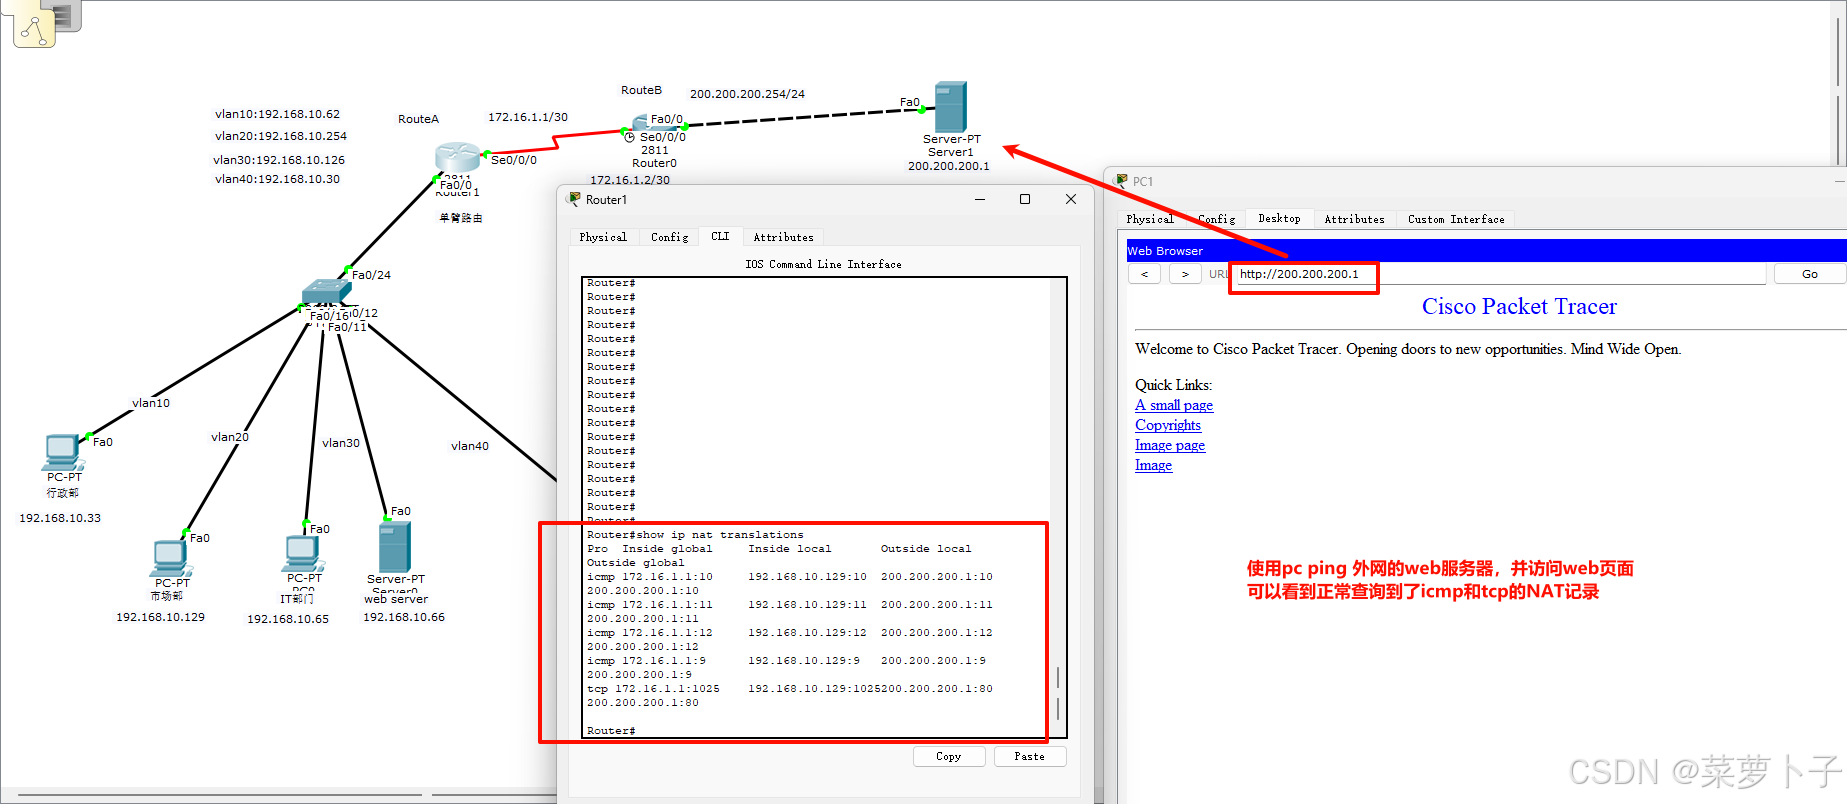Switch to Desktop tab in PC1 window
Viewport: 1847px width, 804px height.
point(1279,218)
